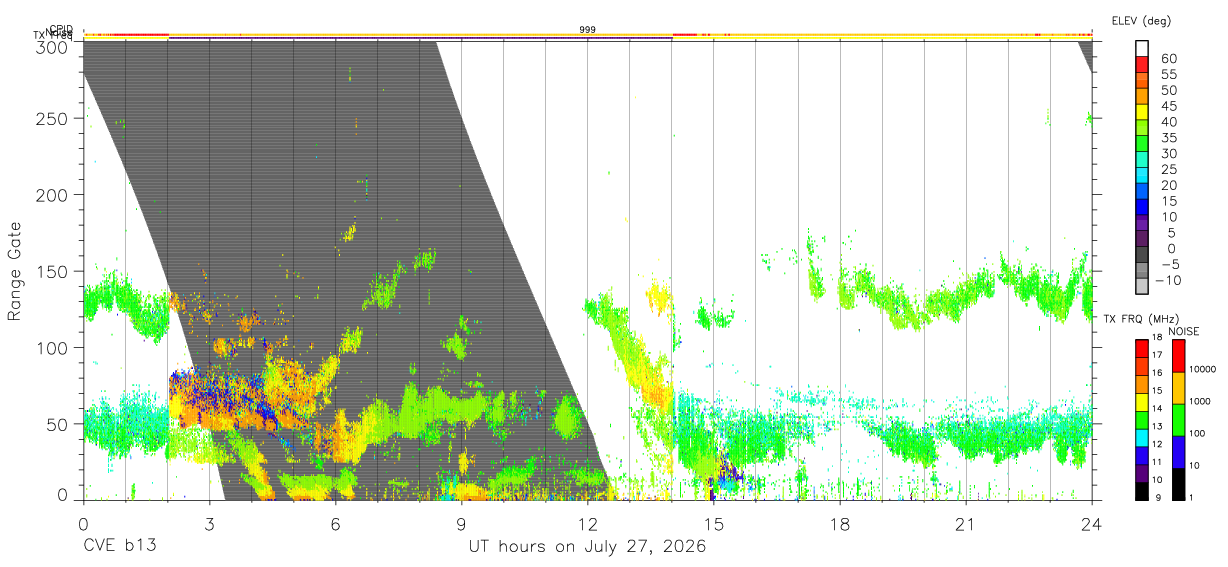Click the ELEV colorbar tick label '45'

(x=1168, y=106)
